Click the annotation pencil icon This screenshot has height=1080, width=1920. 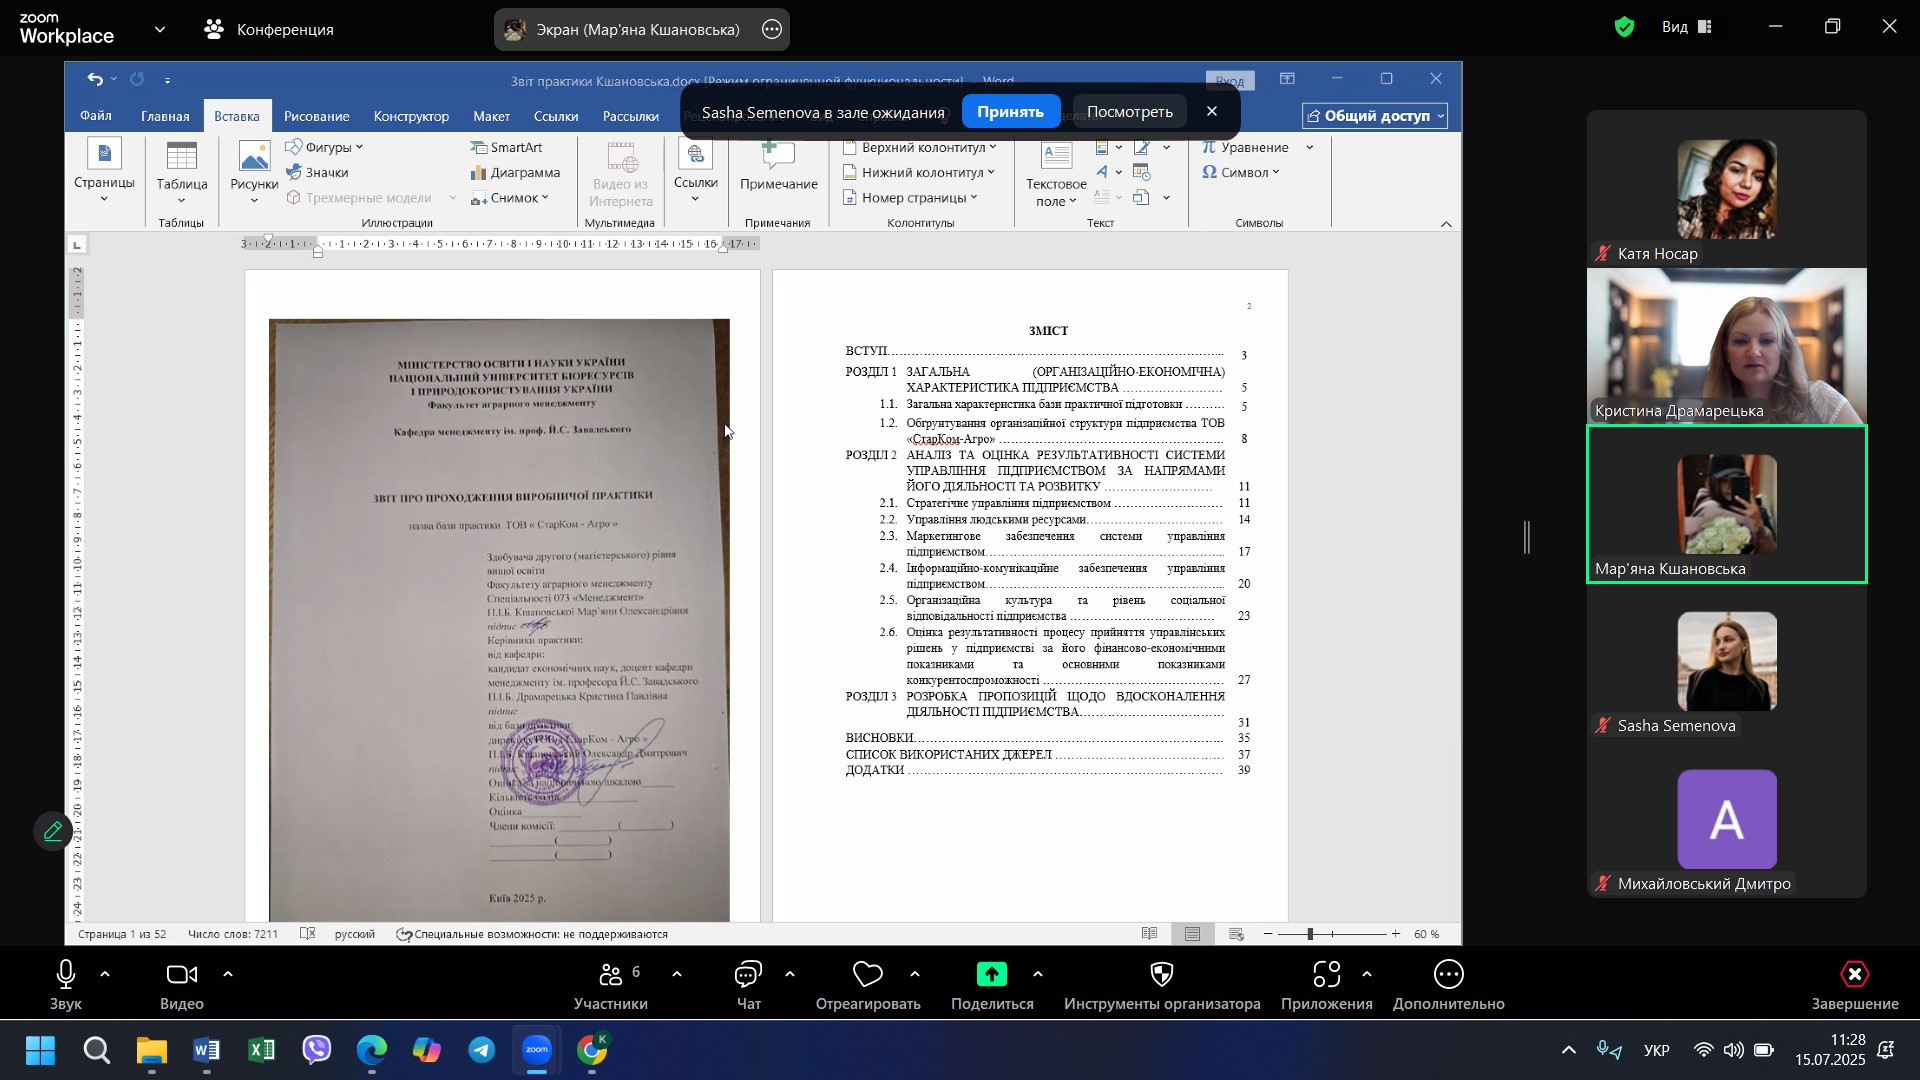tap(53, 831)
